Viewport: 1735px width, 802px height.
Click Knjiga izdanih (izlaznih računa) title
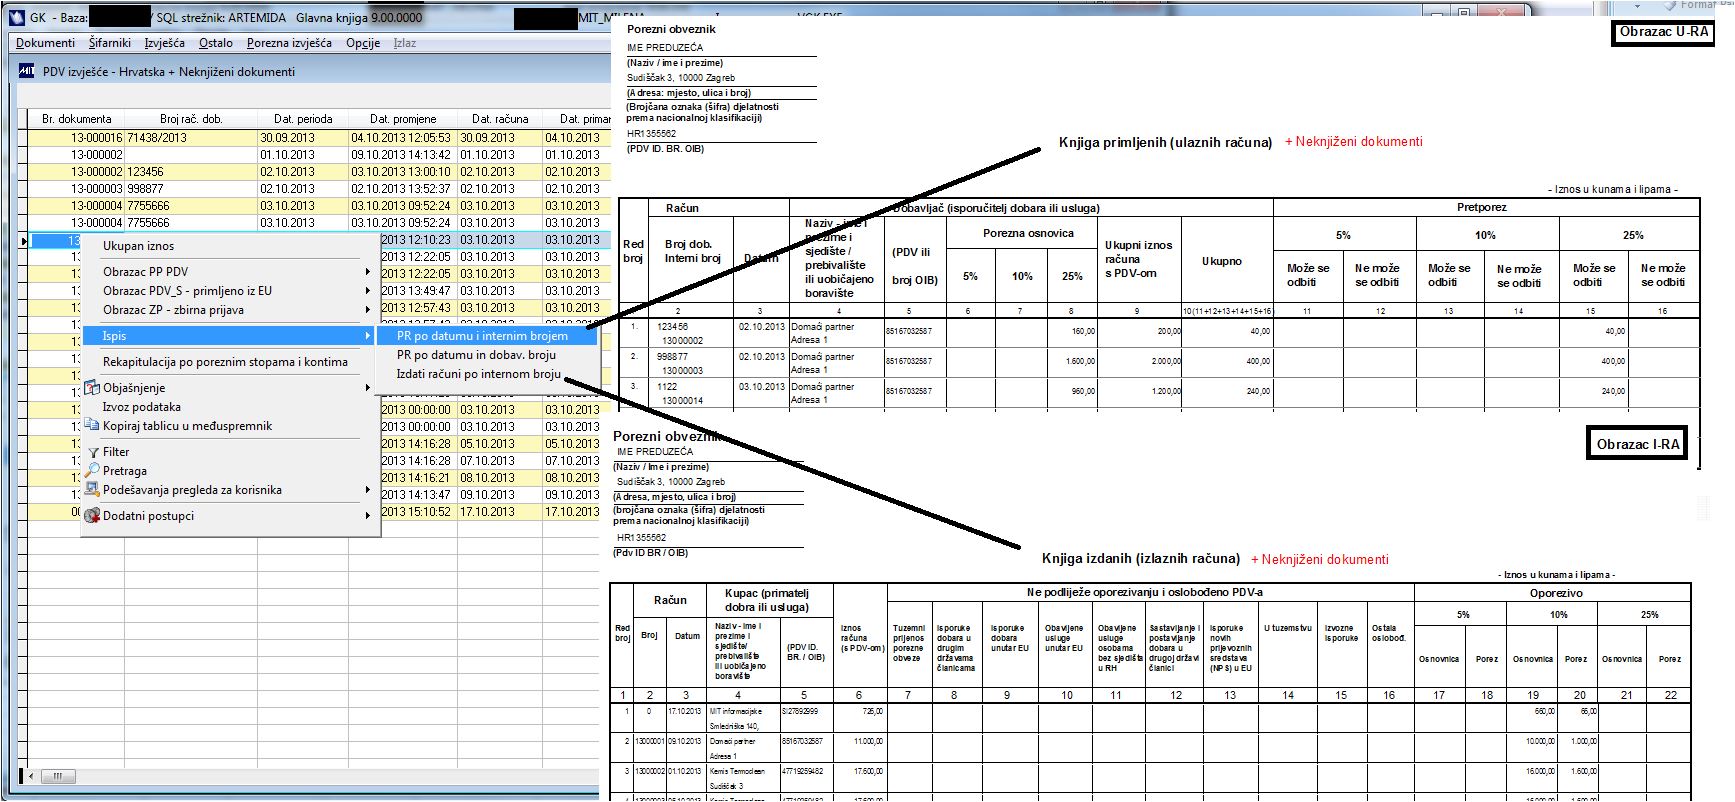click(x=1140, y=558)
